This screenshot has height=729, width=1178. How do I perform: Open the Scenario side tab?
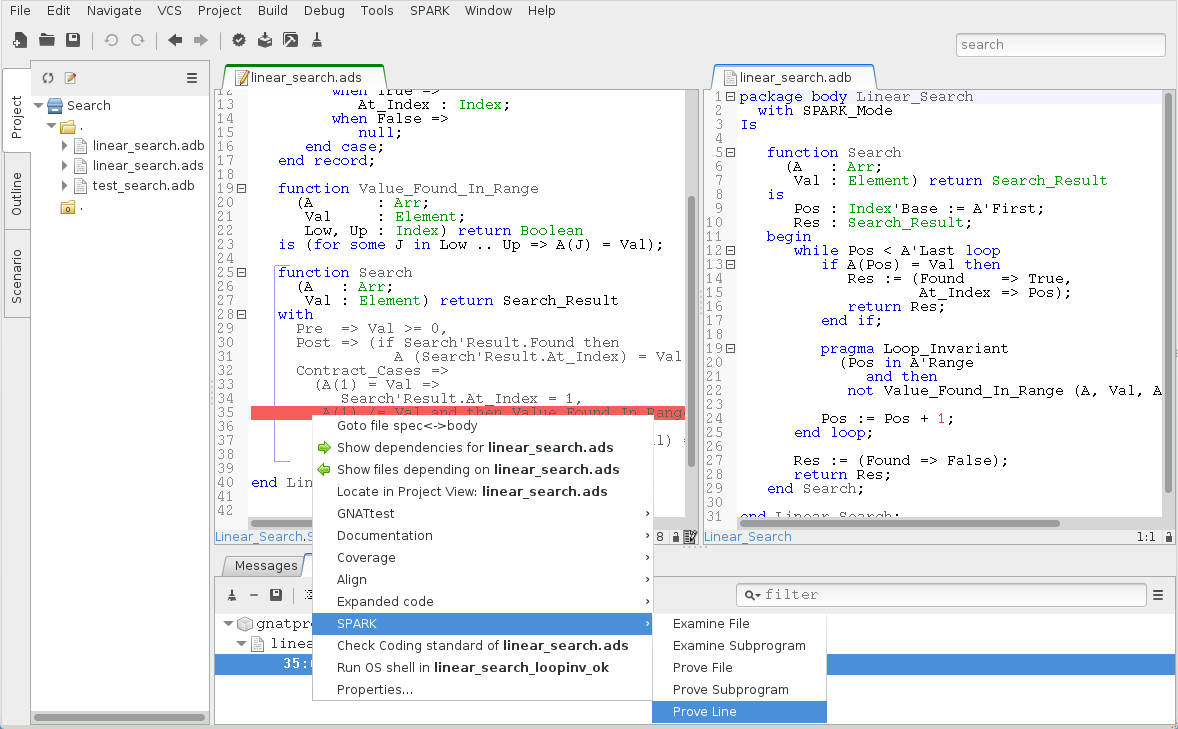click(17, 276)
